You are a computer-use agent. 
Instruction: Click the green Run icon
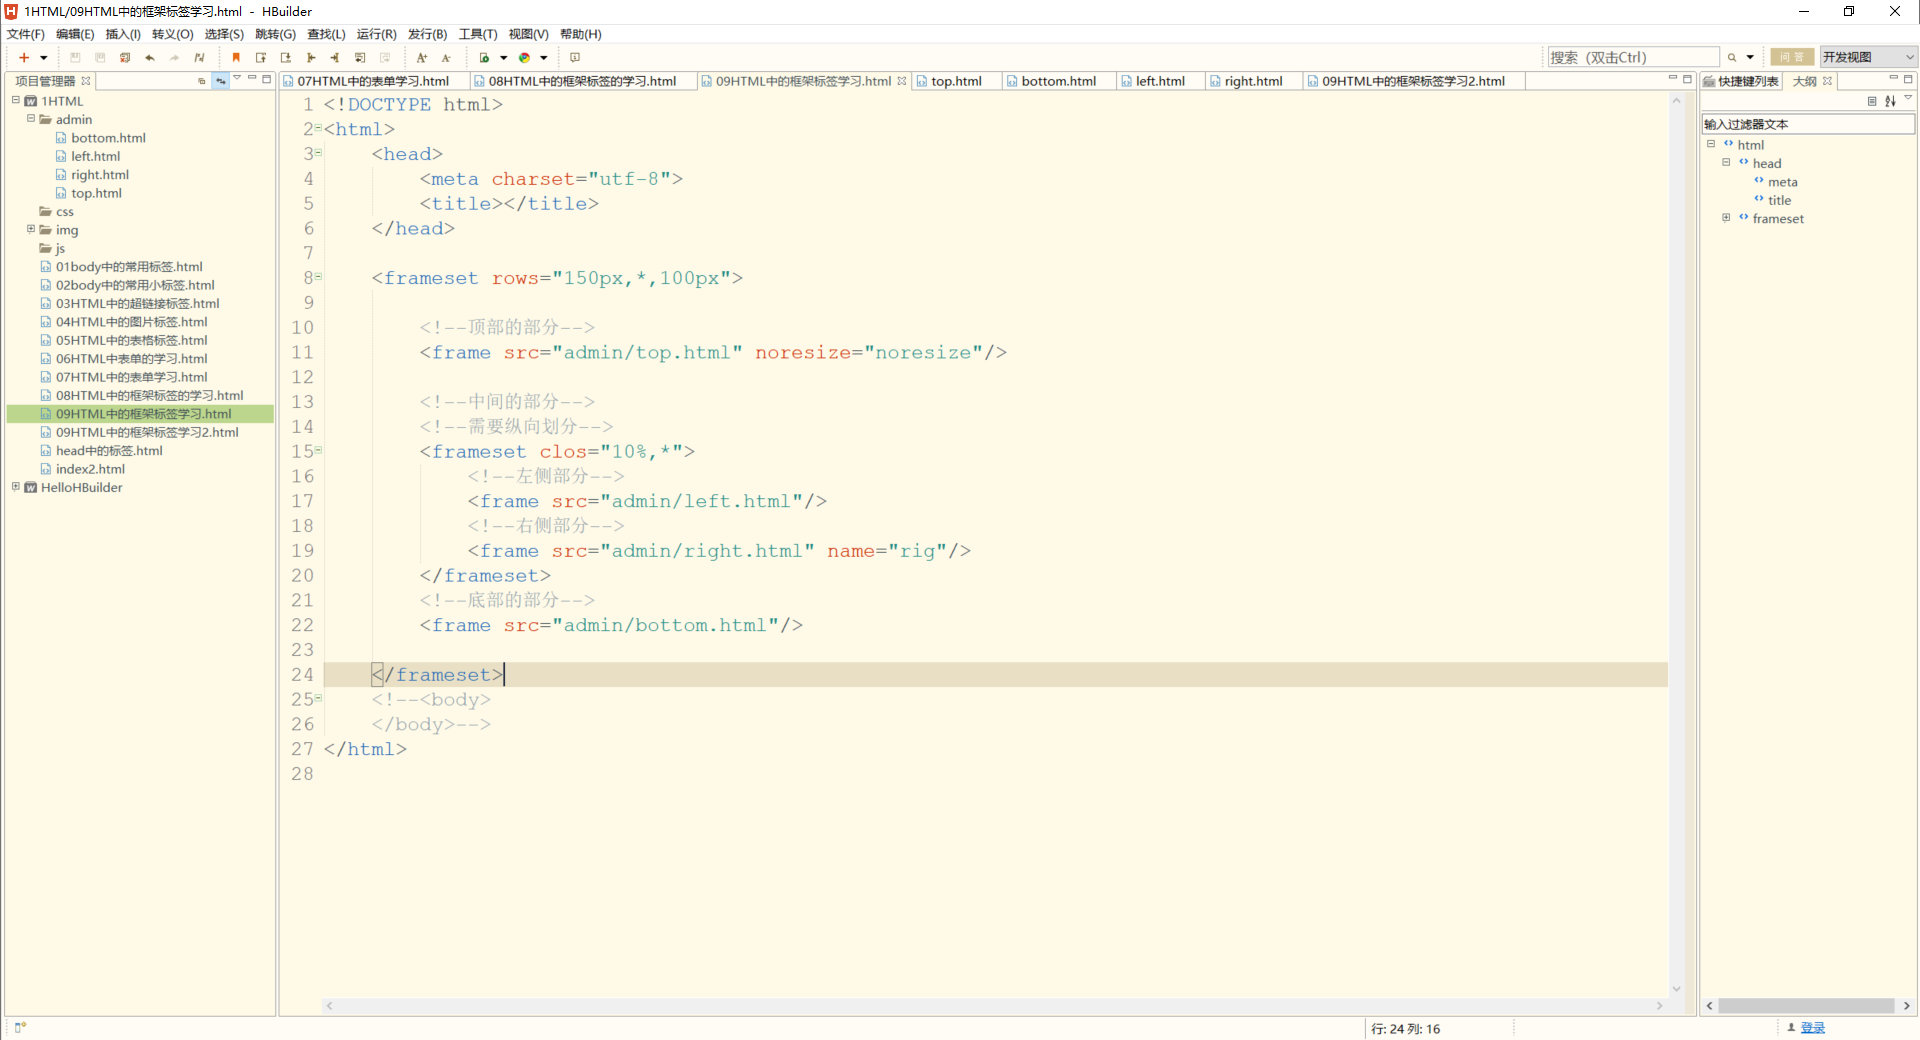point(485,58)
